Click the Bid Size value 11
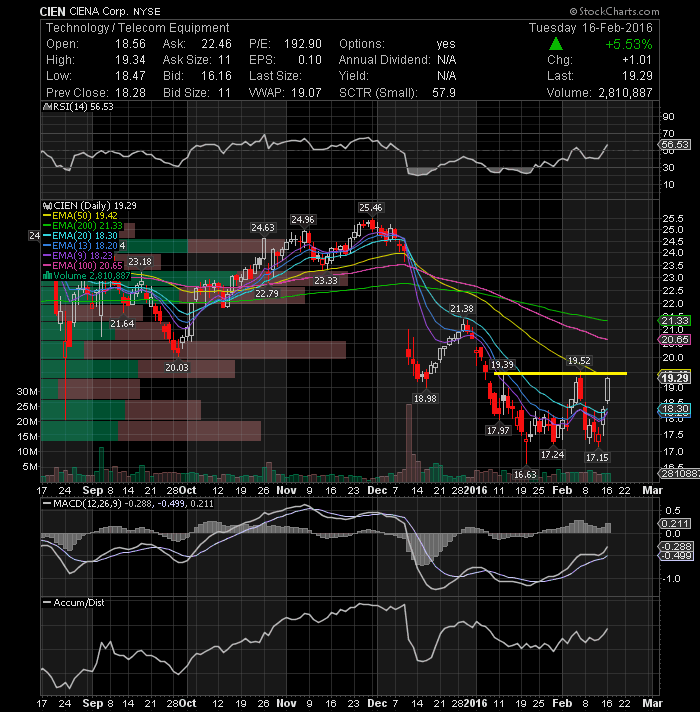700x712 pixels. [x=224, y=93]
